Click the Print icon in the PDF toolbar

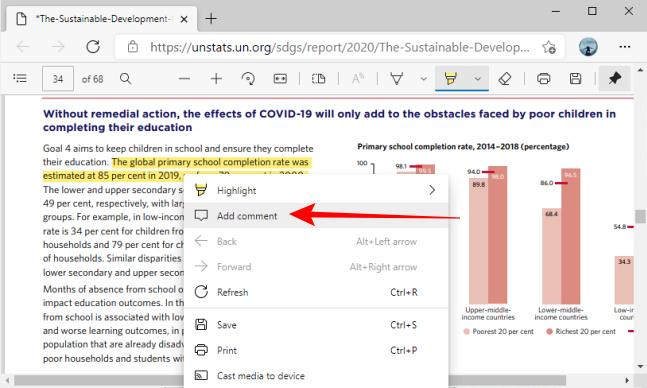pyautogui.click(x=543, y=78)
